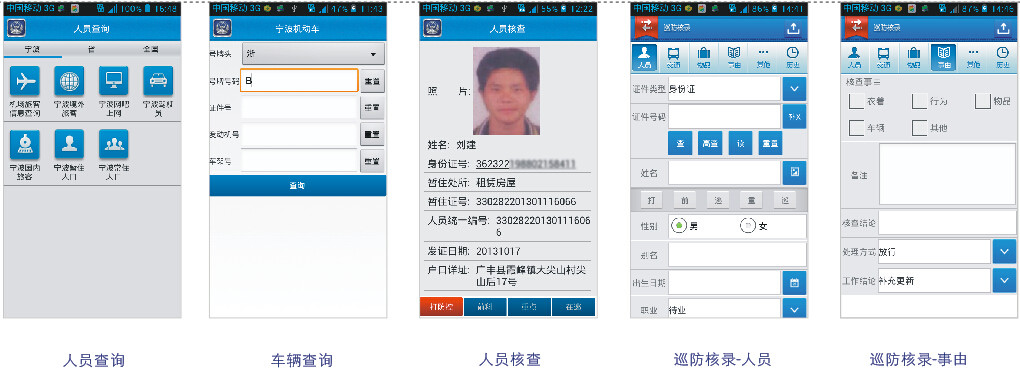Screen dimensions: 1020x370
Task: Focus 别名 input field
Action: pos(737,254)
